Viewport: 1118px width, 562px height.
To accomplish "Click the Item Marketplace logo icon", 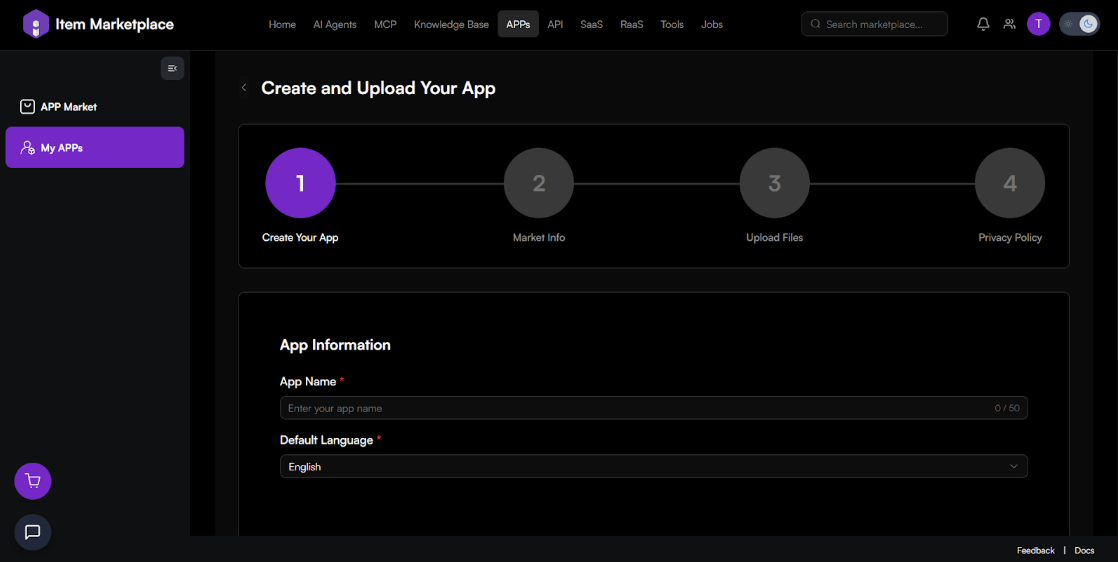I will click(x=36, y=24).
